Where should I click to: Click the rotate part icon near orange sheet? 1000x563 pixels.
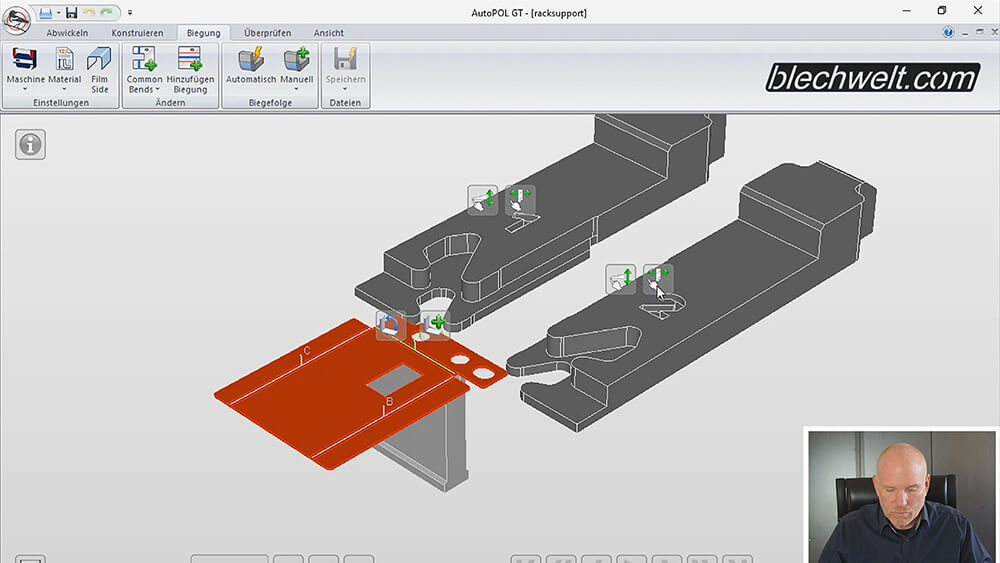[391, 325]
